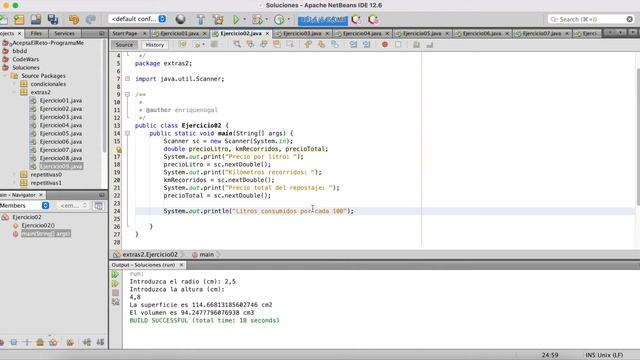
Task: Switch to the Ejercicio03.java editor tab
Action: (x=302, y=33)
